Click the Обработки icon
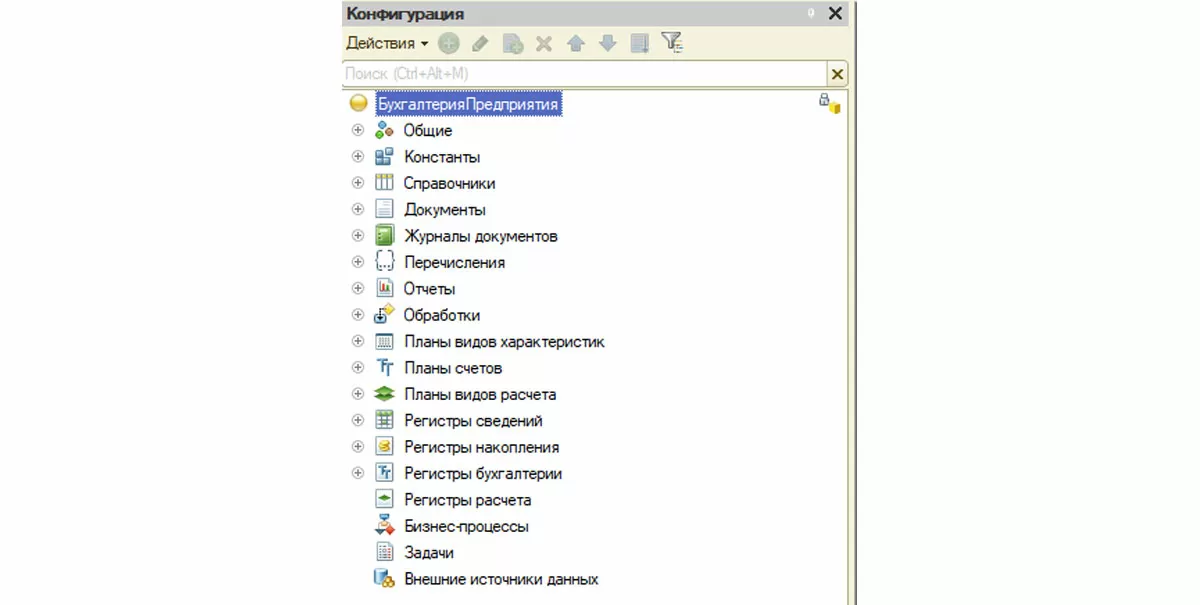Screen dimensions: 1200x605 point(384,314)
